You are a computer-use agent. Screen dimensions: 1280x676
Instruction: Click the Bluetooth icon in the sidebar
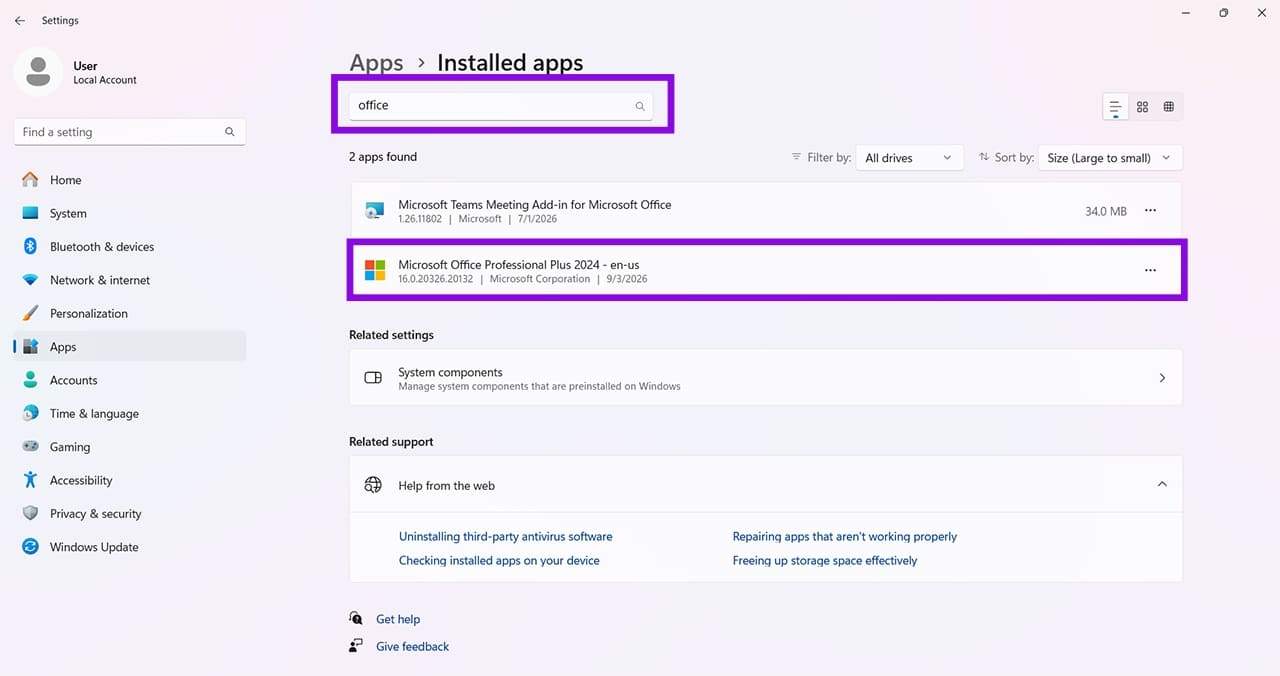(x=30, y=246)
